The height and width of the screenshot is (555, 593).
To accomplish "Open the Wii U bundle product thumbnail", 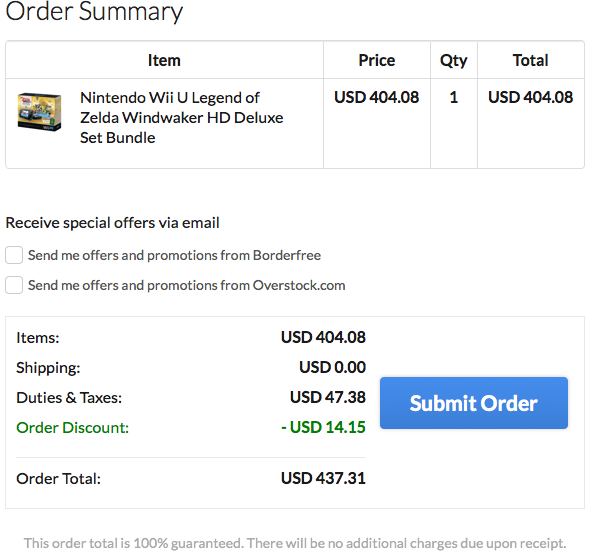I will [39, 112].
